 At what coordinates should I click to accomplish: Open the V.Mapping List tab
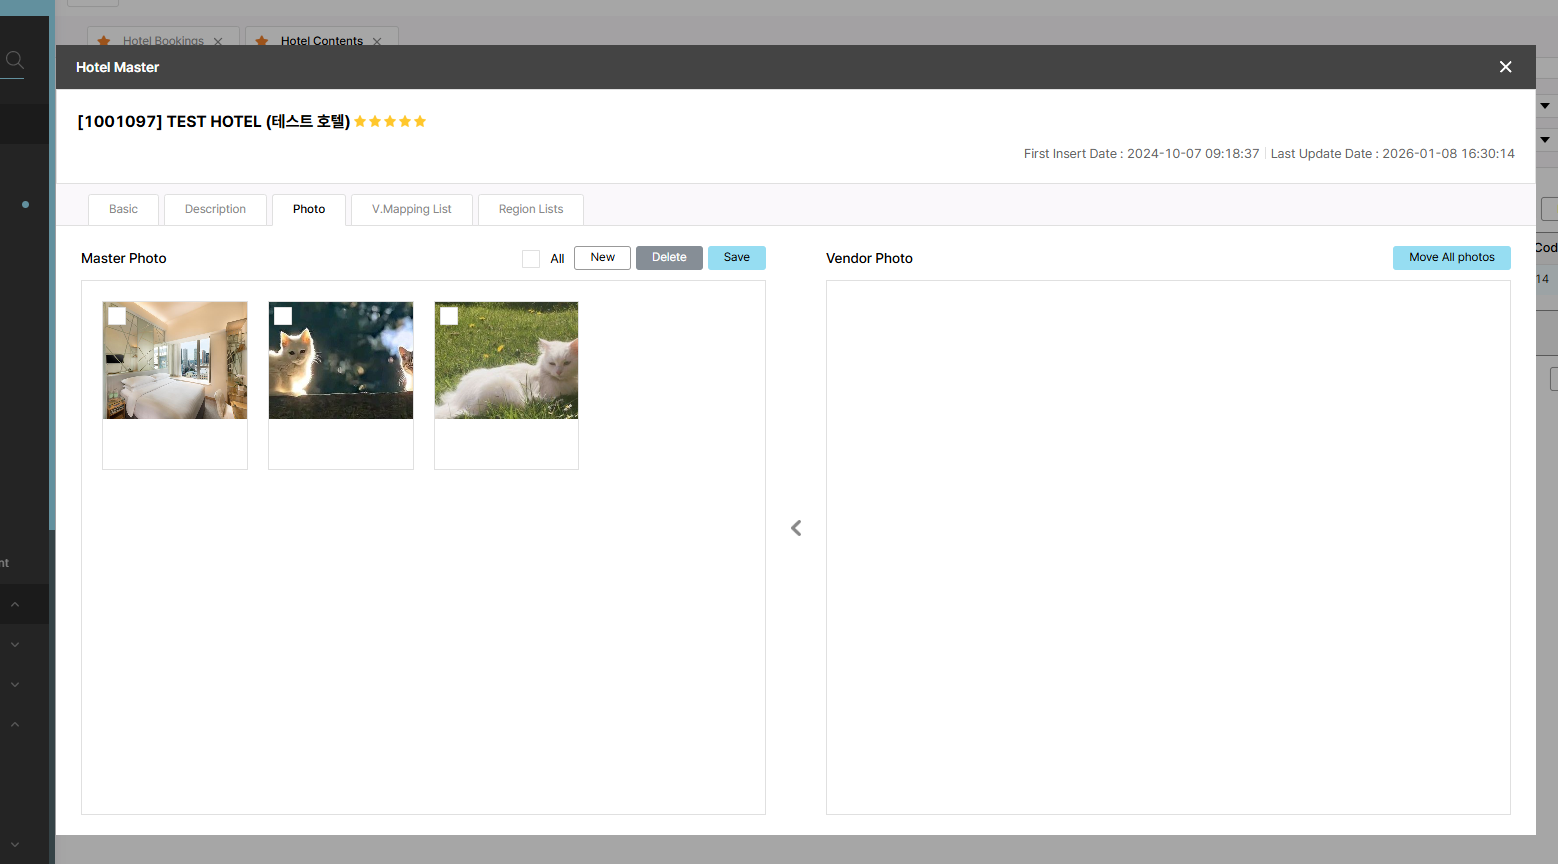click(x=411, y=209)
